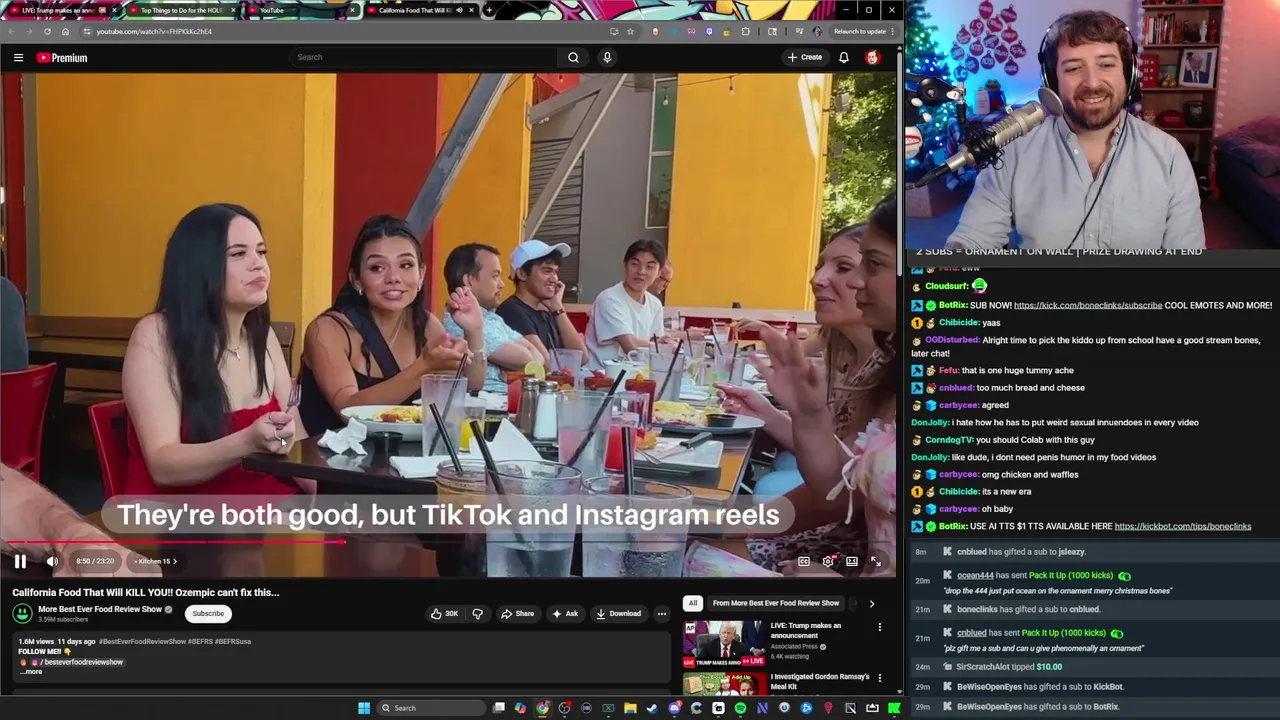
Task: Seek on the red video progress bar
Action: (448, 543)
